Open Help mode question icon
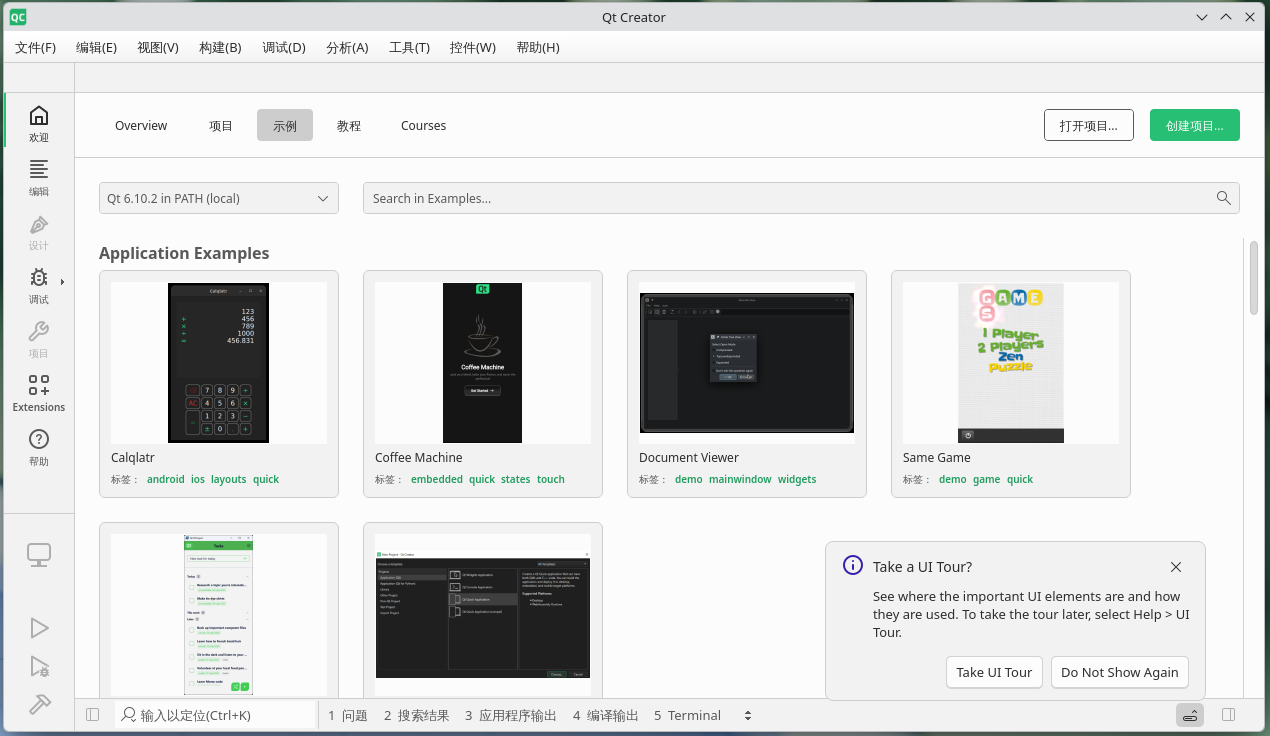 [38, 439]
